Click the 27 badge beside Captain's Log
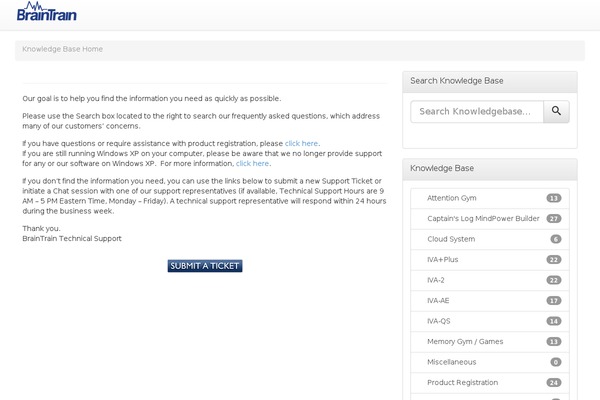 pos(554,219)
